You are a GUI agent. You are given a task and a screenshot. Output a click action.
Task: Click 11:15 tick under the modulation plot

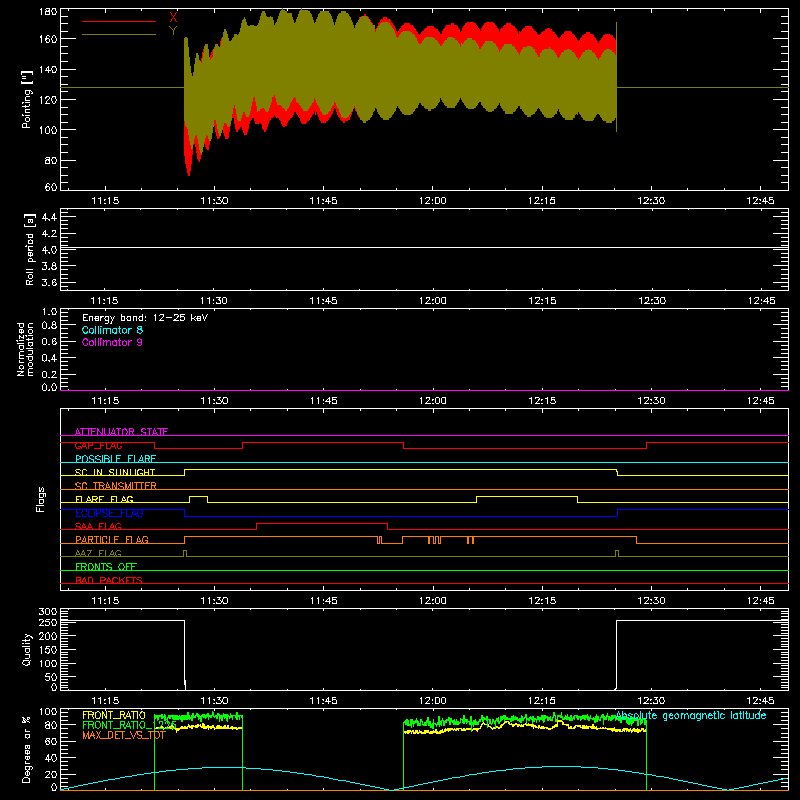pos(105,401)
